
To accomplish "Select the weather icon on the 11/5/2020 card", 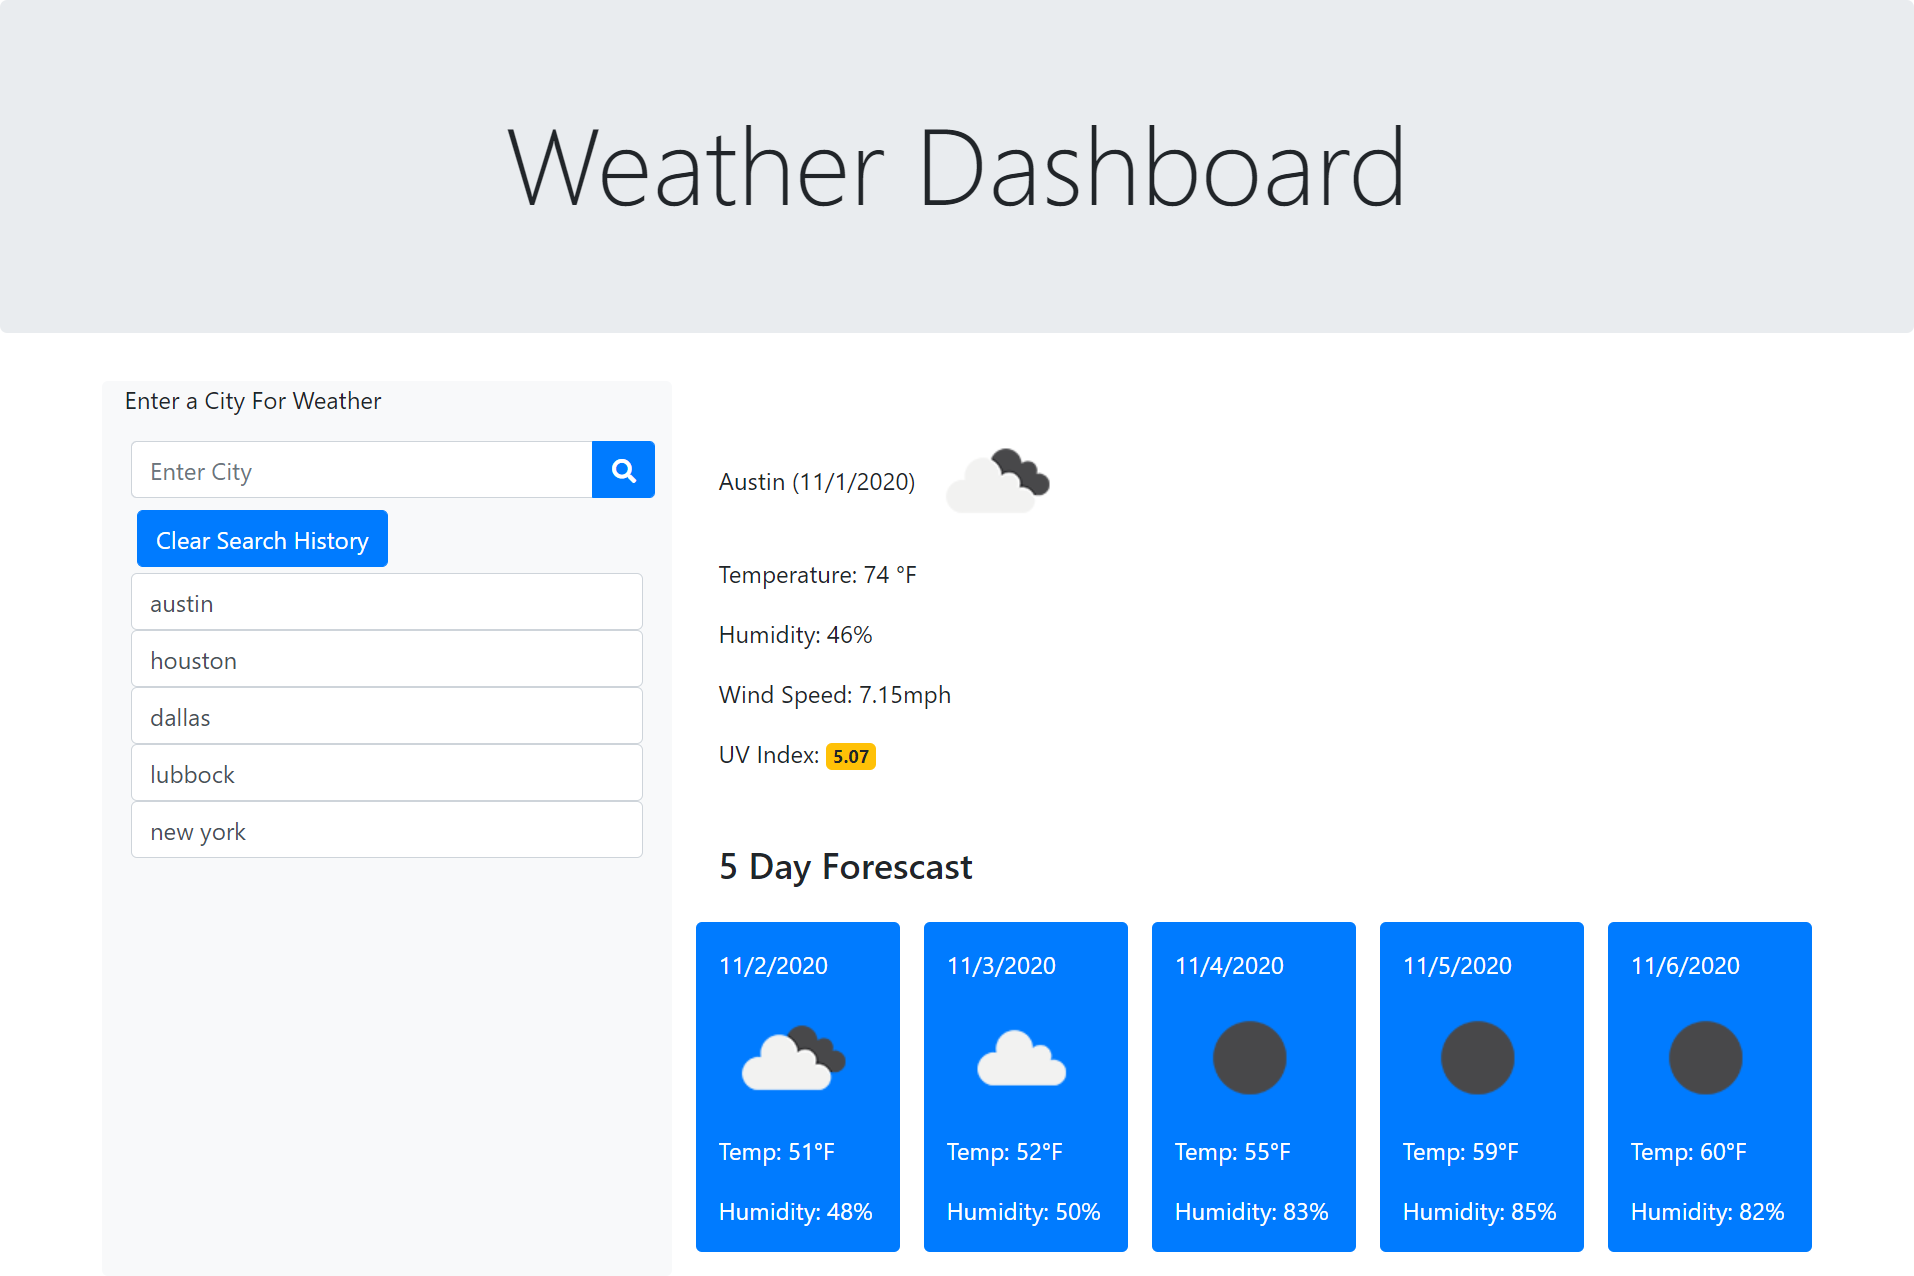I will coord(1478,1057).
